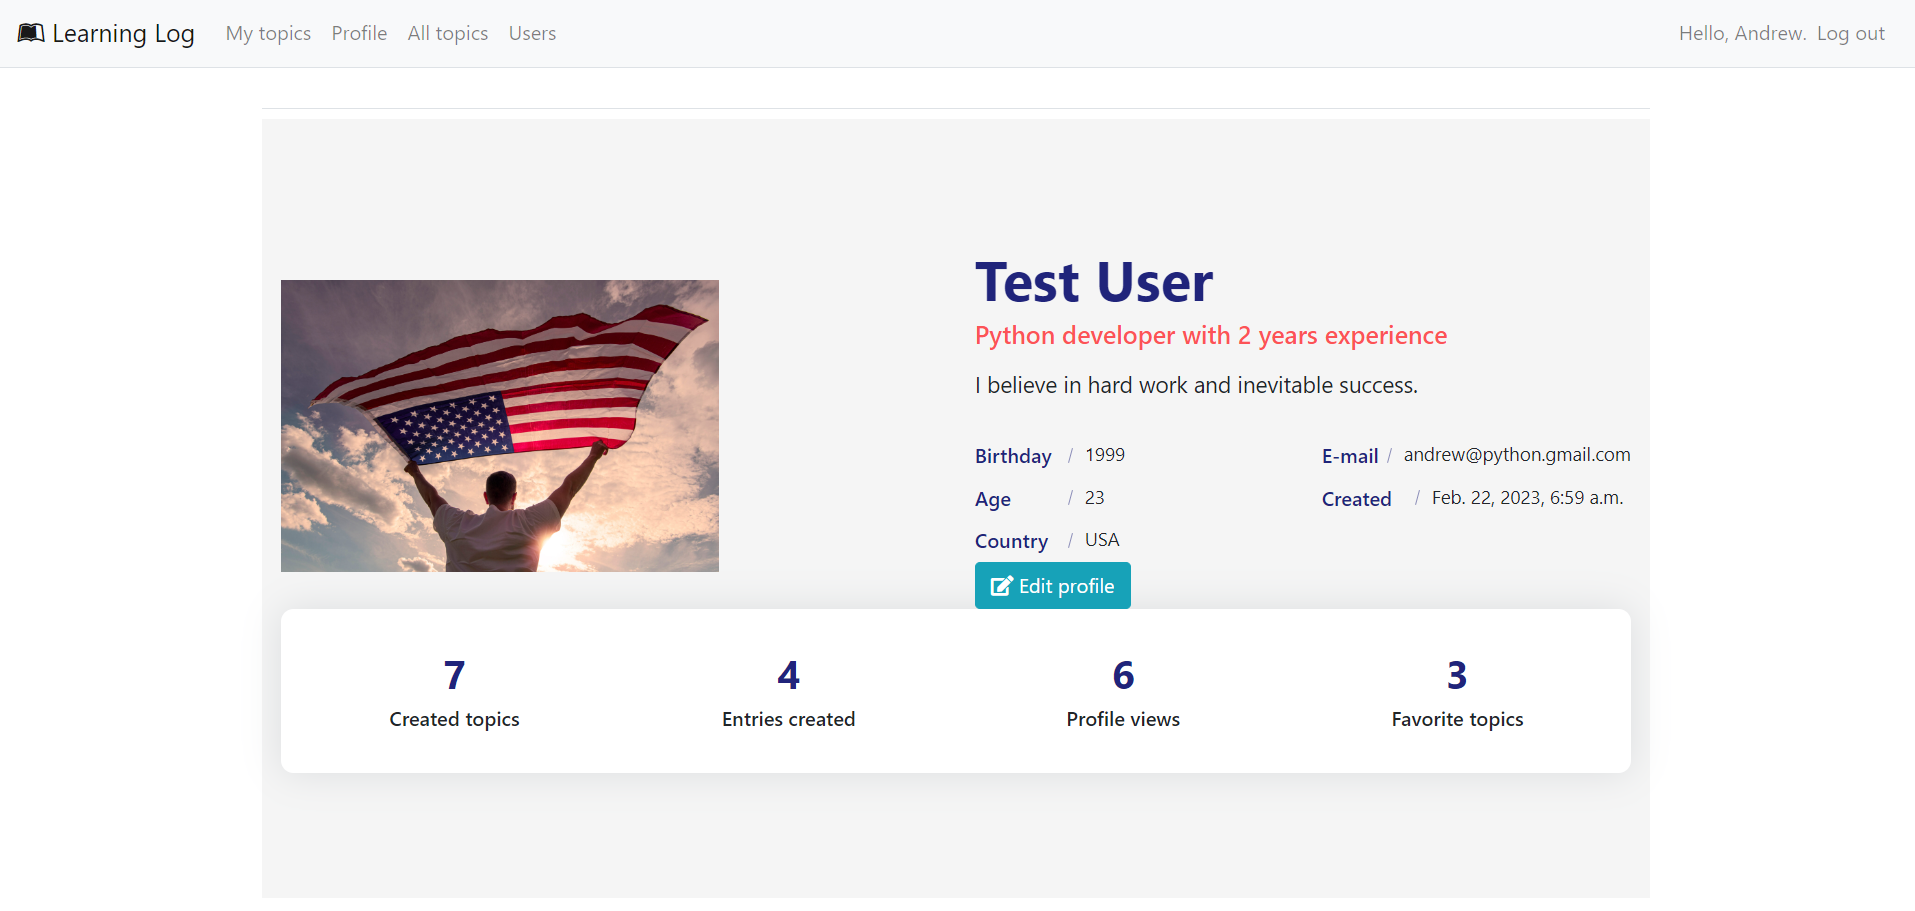Navigate to the Profile section
The width and height of the screenshot is (1915, 911).
359,33
